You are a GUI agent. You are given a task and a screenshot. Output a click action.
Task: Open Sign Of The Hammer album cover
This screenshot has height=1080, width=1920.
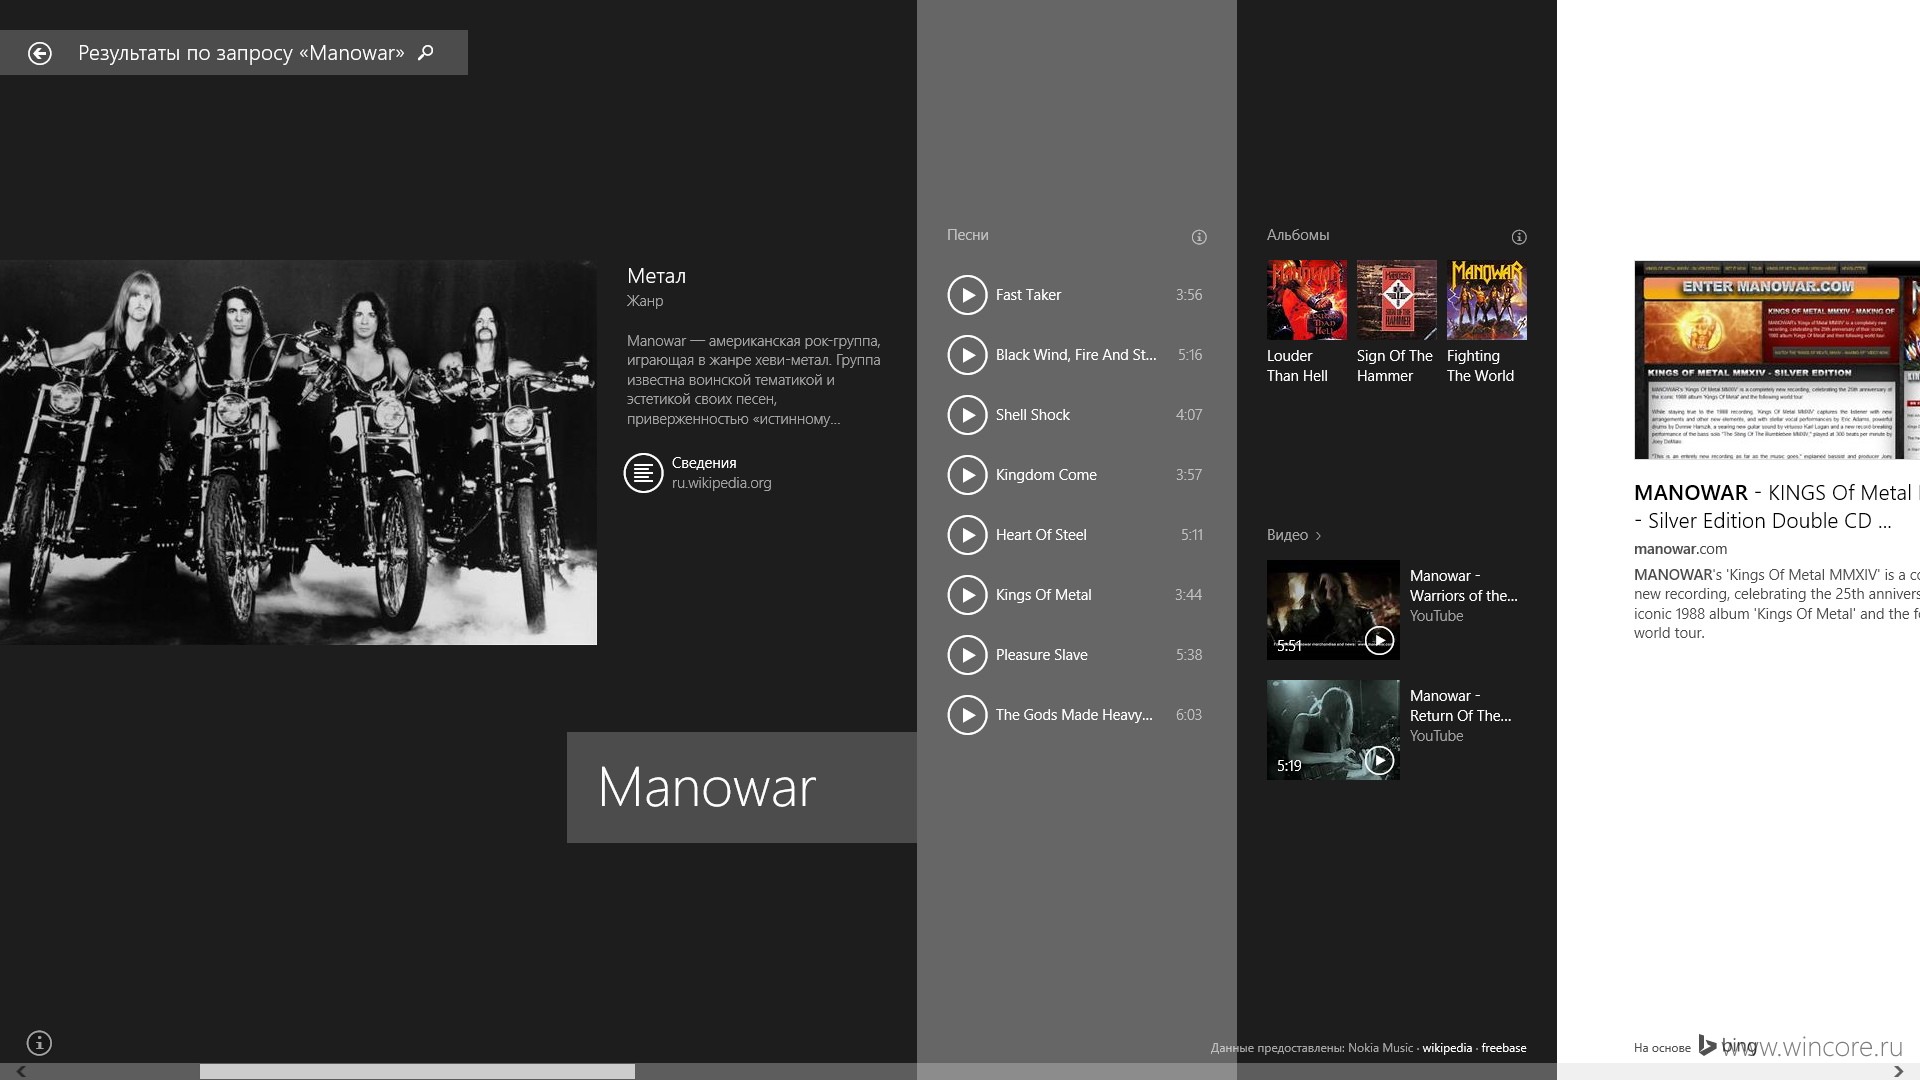[x=1397, y=300]
